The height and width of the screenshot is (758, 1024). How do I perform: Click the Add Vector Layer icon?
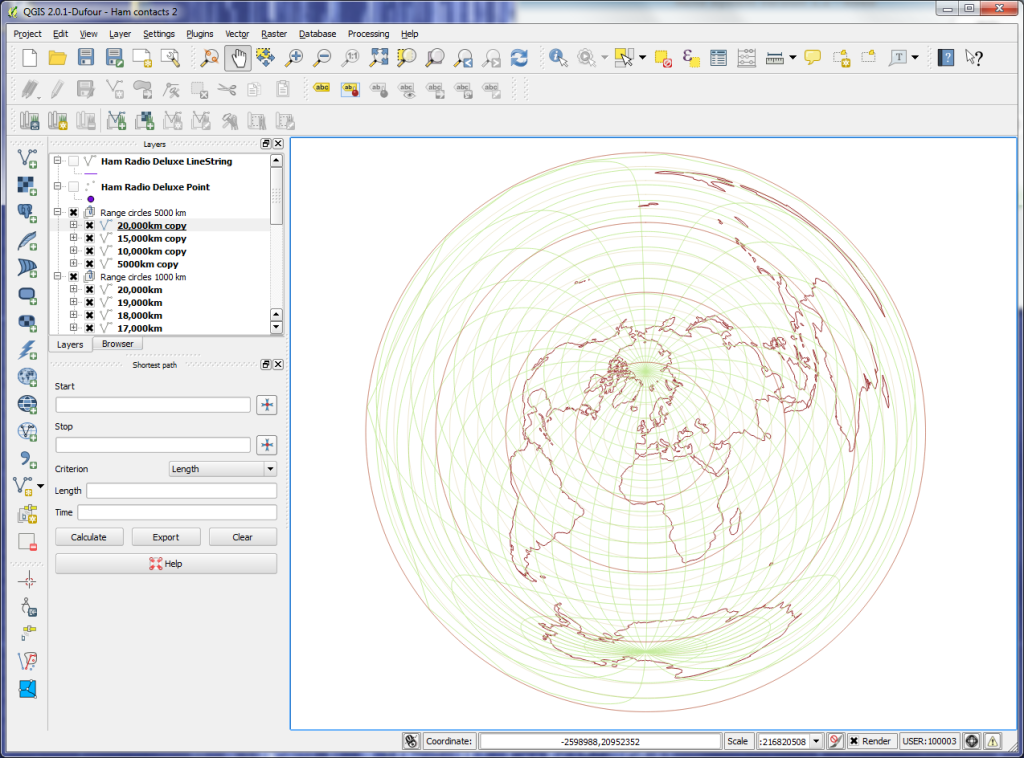(27, 159)
